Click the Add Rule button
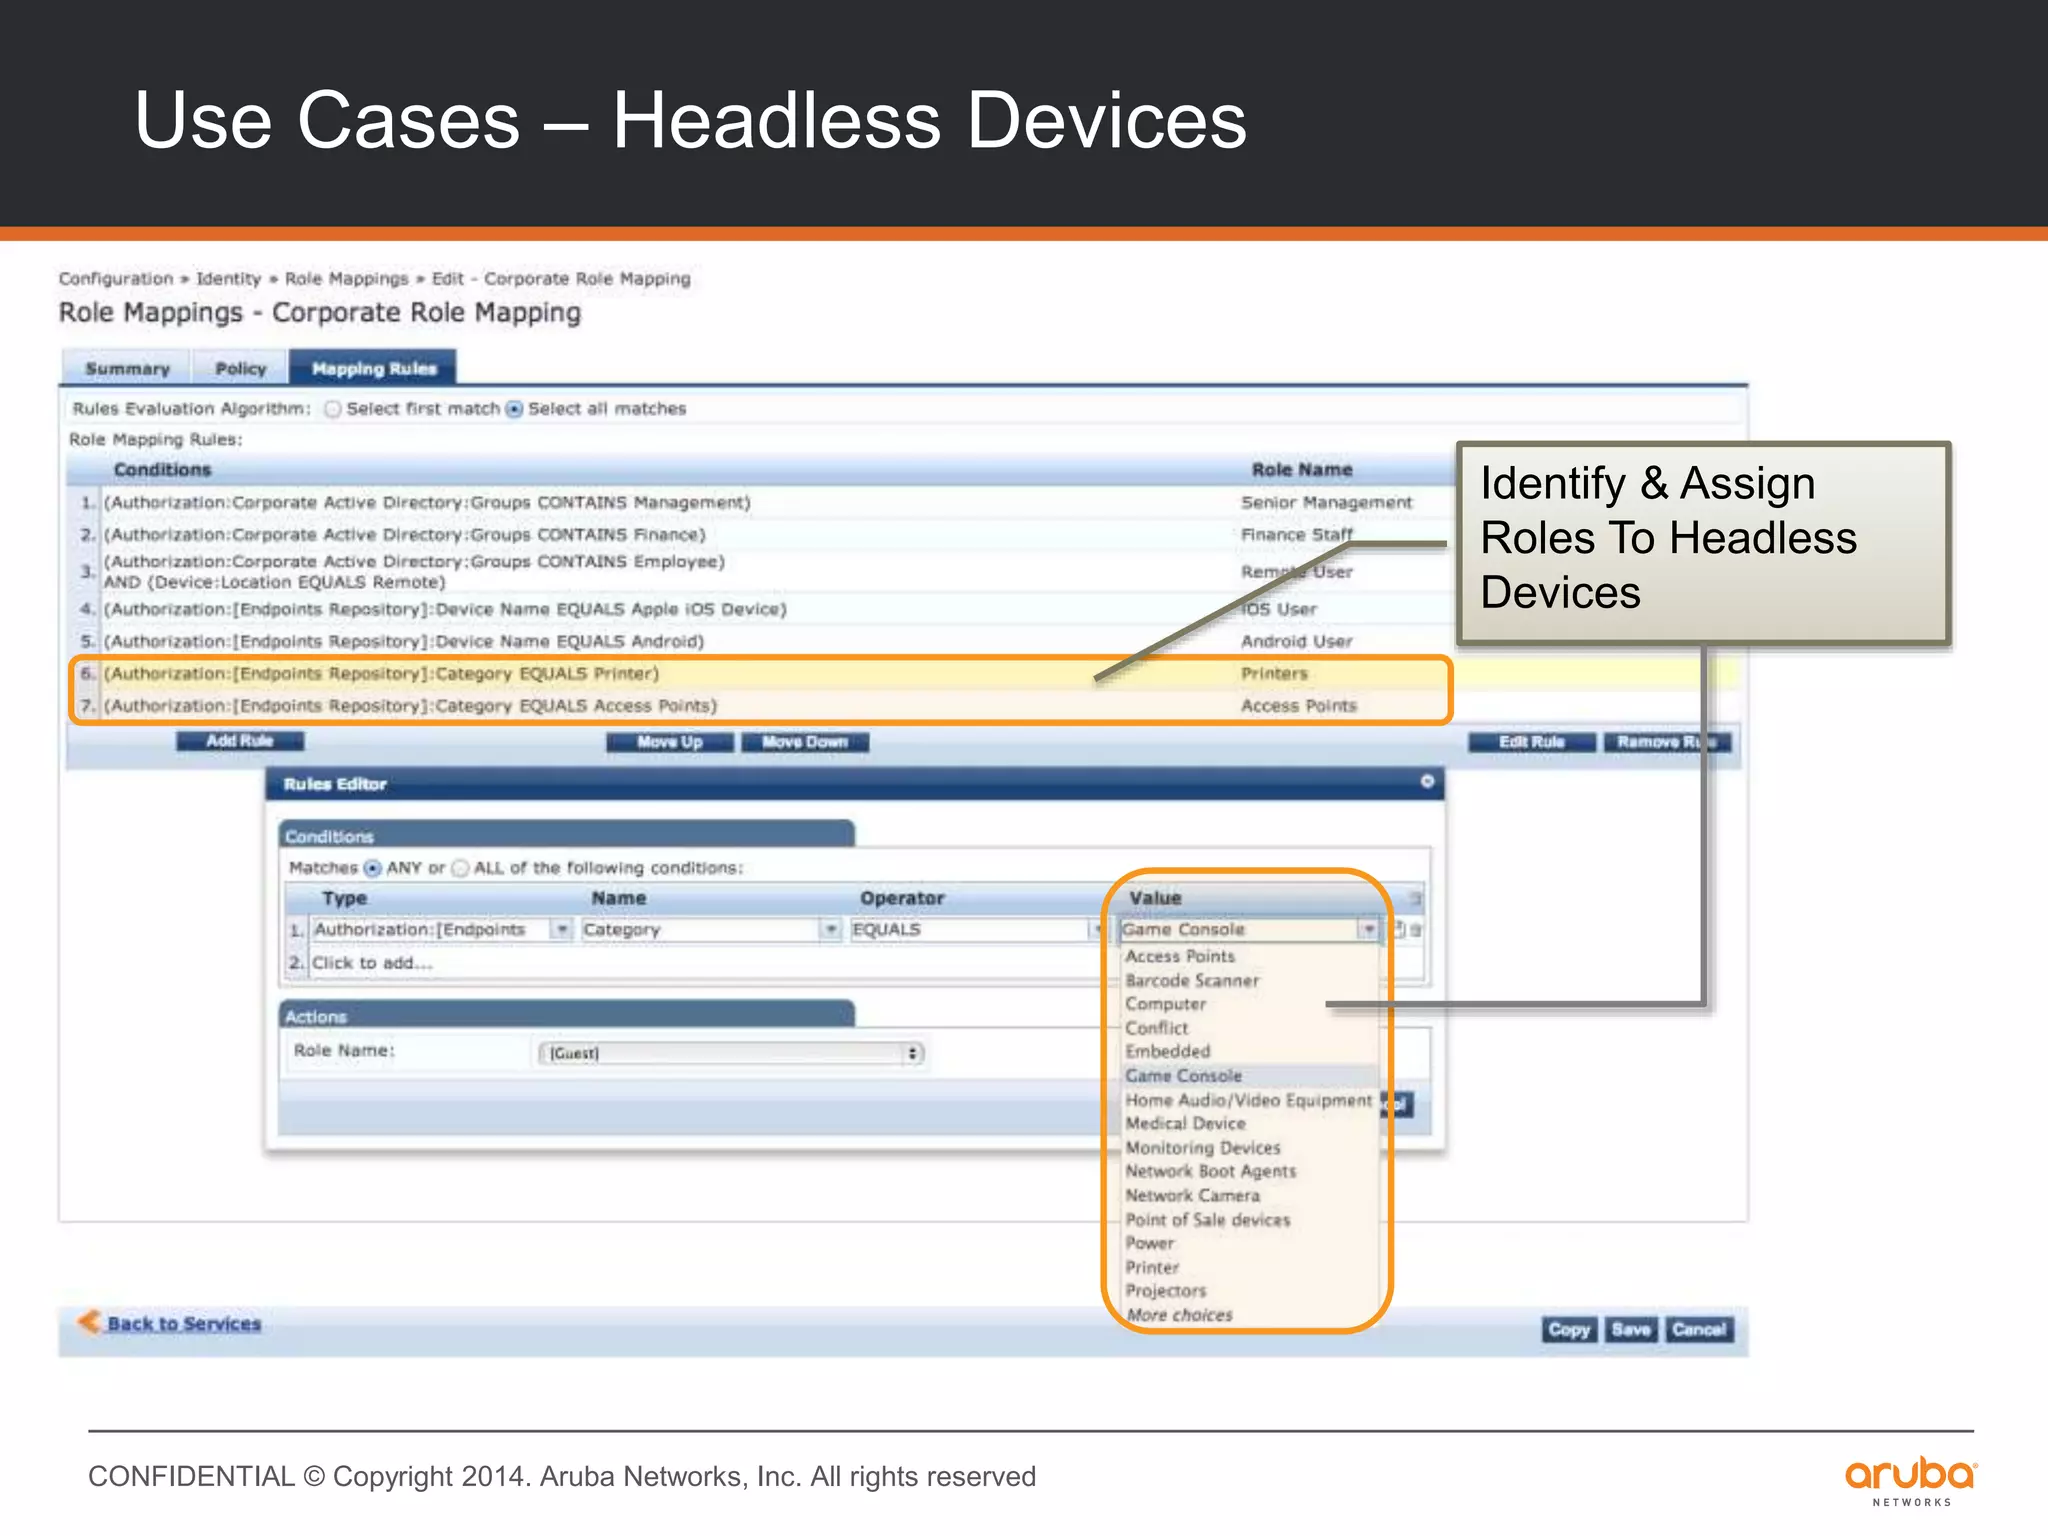The height and width of the screenshot is (1536, 2048). [x=240, y=741]
